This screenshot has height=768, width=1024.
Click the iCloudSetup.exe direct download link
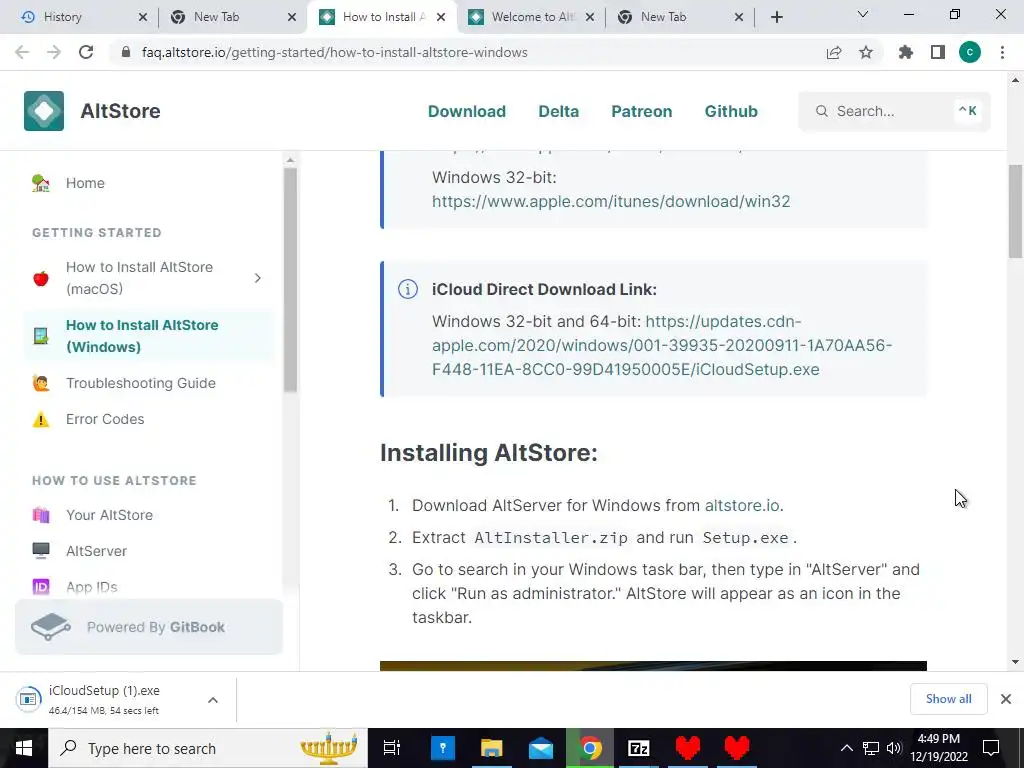pyautogui.click(x=662, y=345)
